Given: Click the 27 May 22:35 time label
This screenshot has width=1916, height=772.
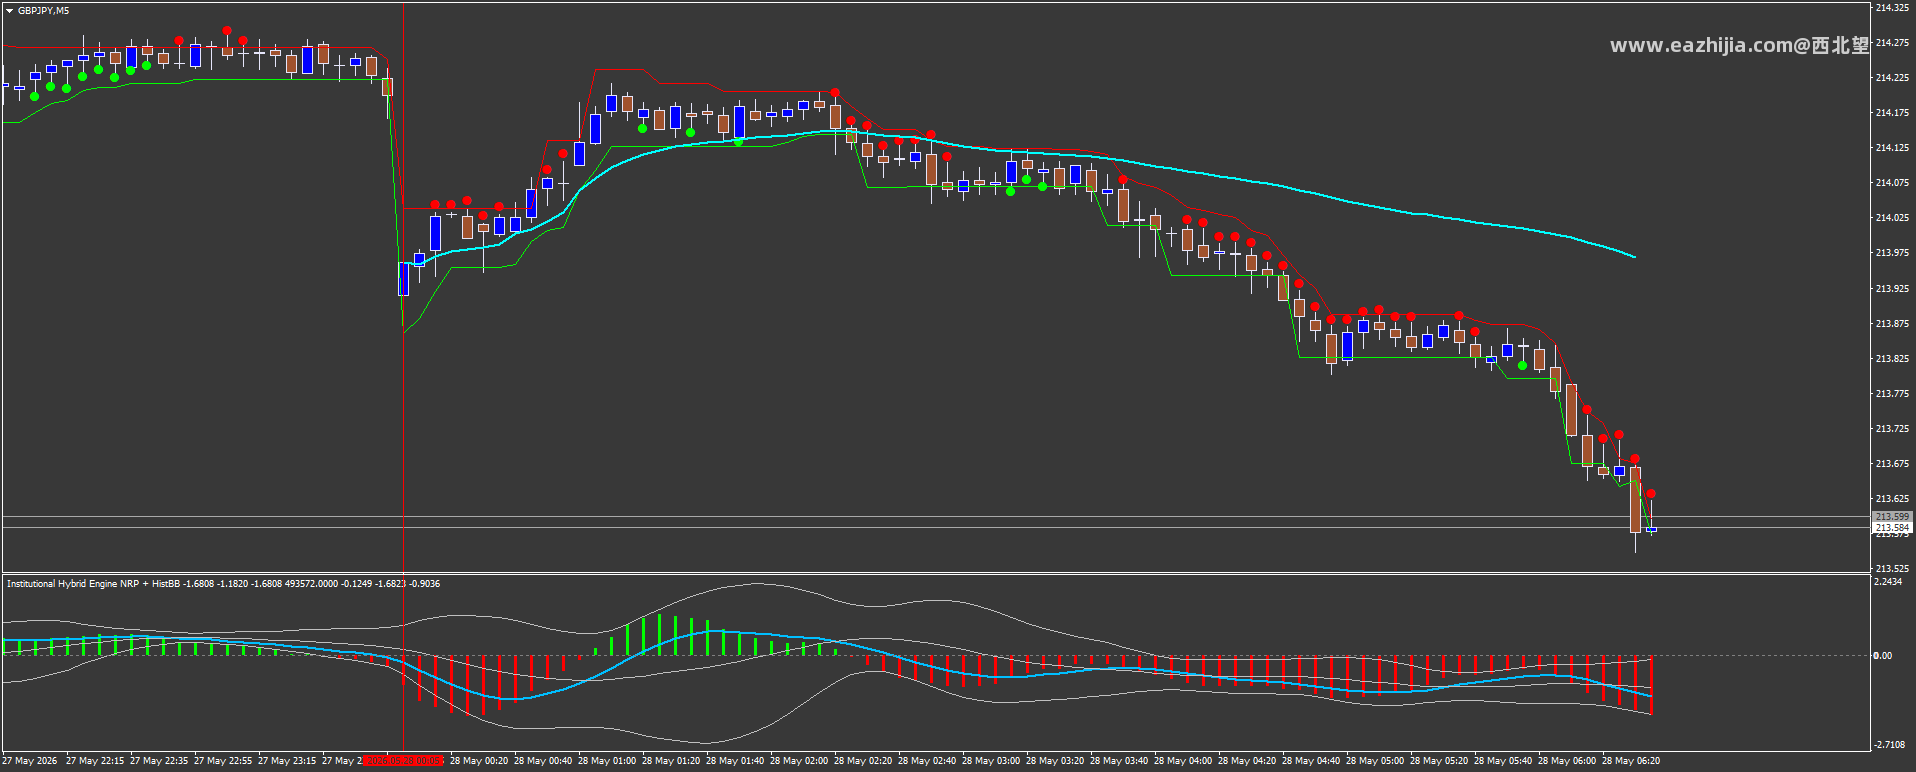Looking at the screenshot, I should (159, 761).
